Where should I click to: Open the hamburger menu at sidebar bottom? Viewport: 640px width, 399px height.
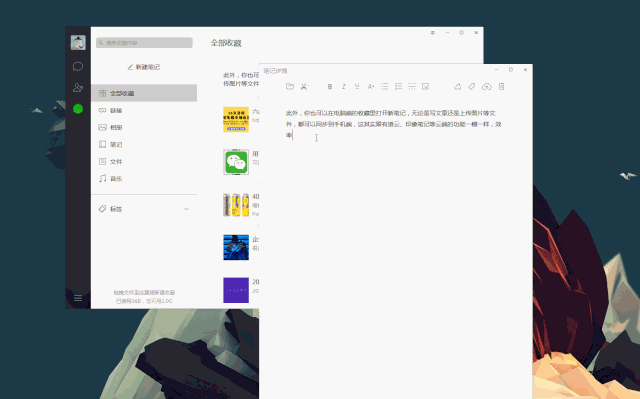pyautogui.click(x=78, y=298)
